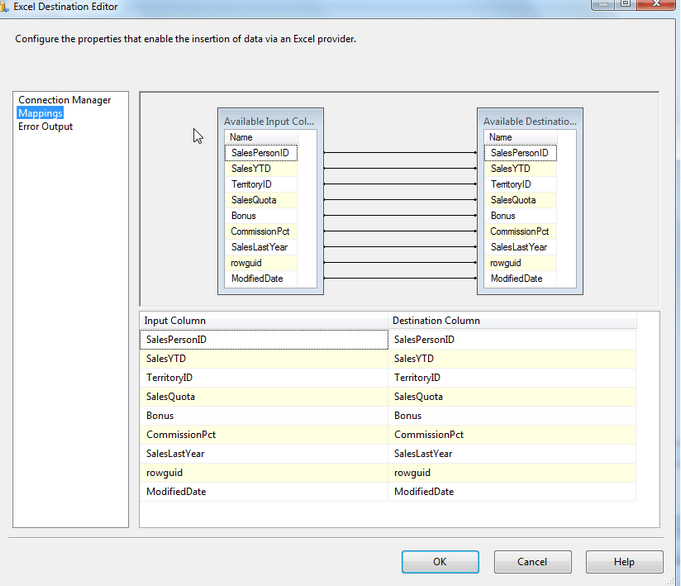The image size is (681, 586).
Task: Click the Destination Column grid header
Action: pyautogui.click(x=512, y=321)
